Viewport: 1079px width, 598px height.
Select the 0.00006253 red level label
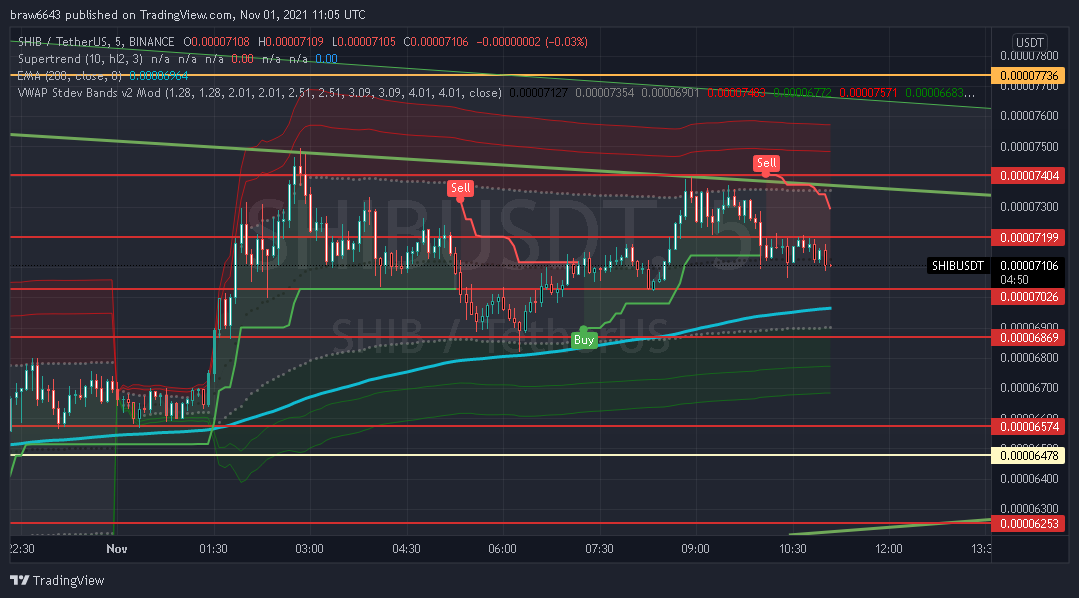(1028, 524)
